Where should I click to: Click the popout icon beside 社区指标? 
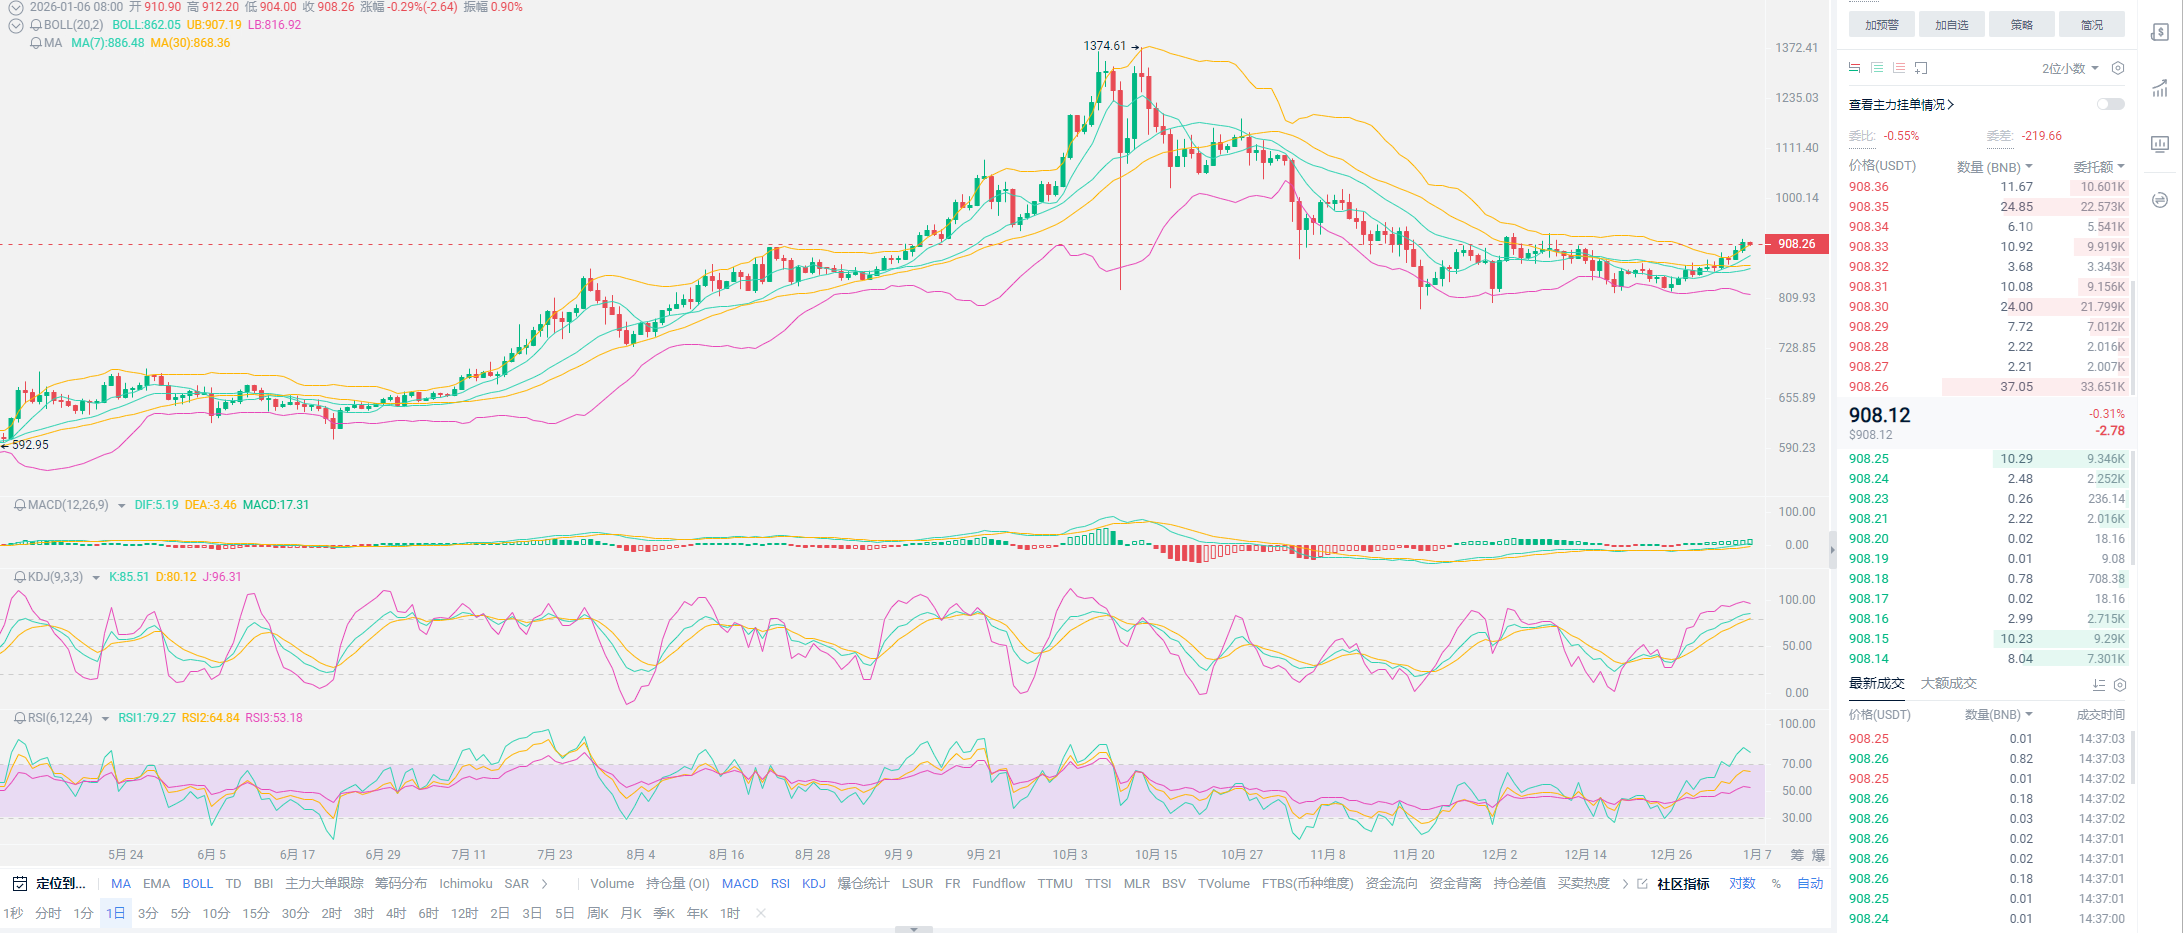(x=1642, y=884)
